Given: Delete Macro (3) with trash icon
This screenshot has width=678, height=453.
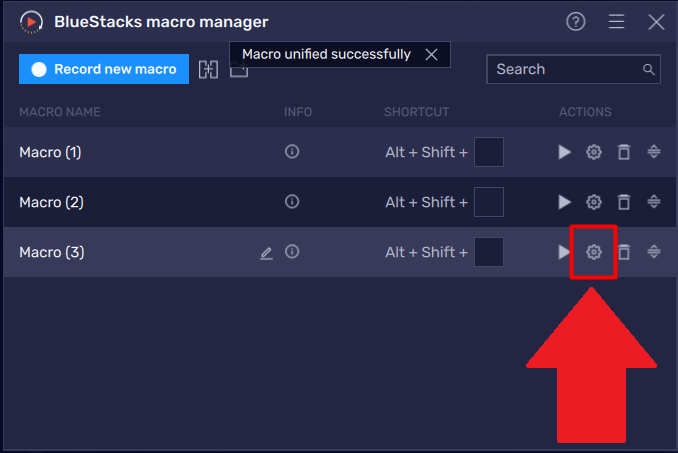Looking at the screenshot, I should point(624,252).
